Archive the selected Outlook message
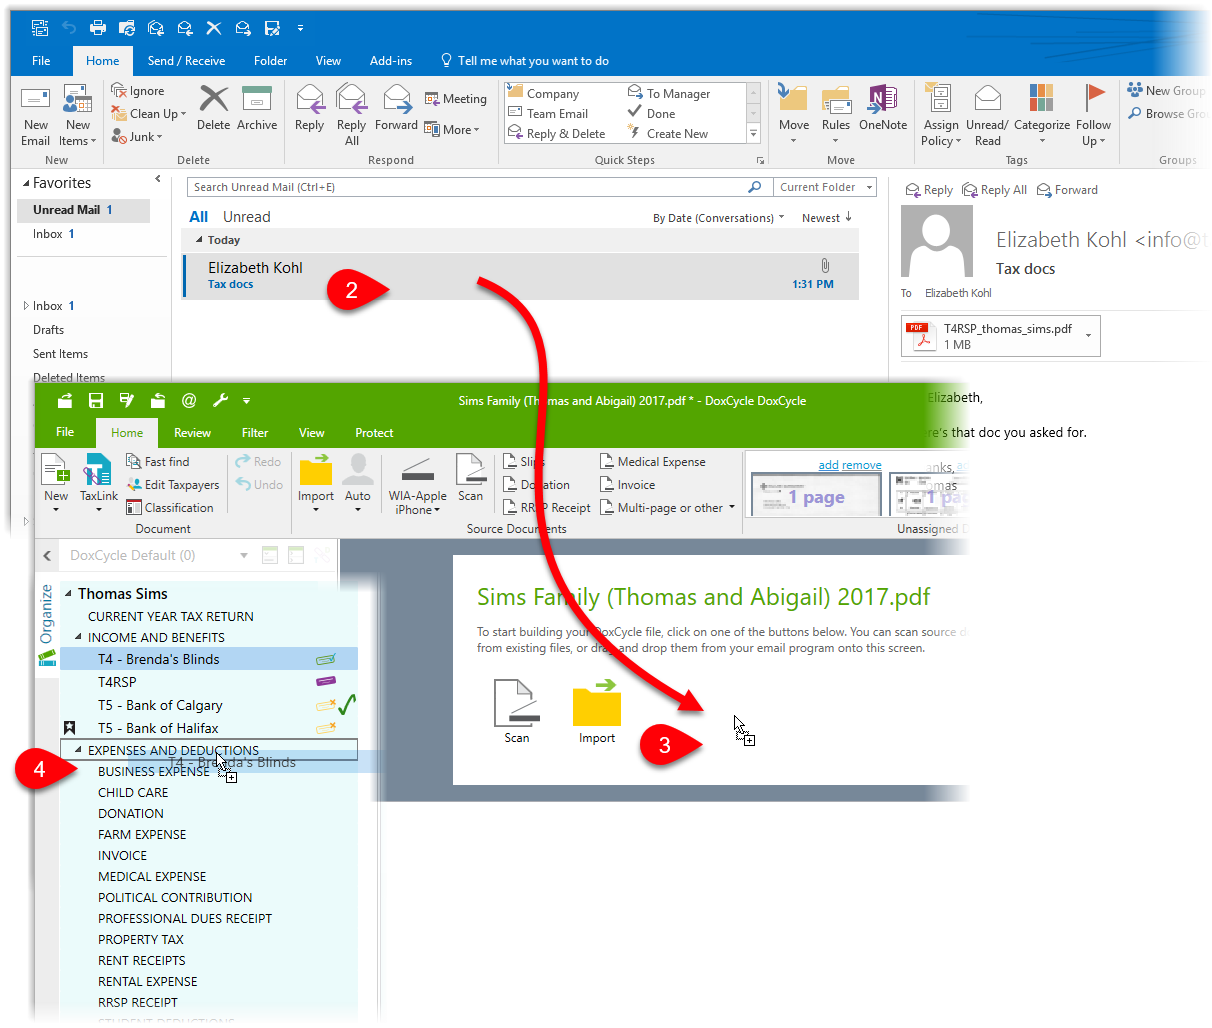The width and height of the screenshot is (1212, 1028). point(257,108)
